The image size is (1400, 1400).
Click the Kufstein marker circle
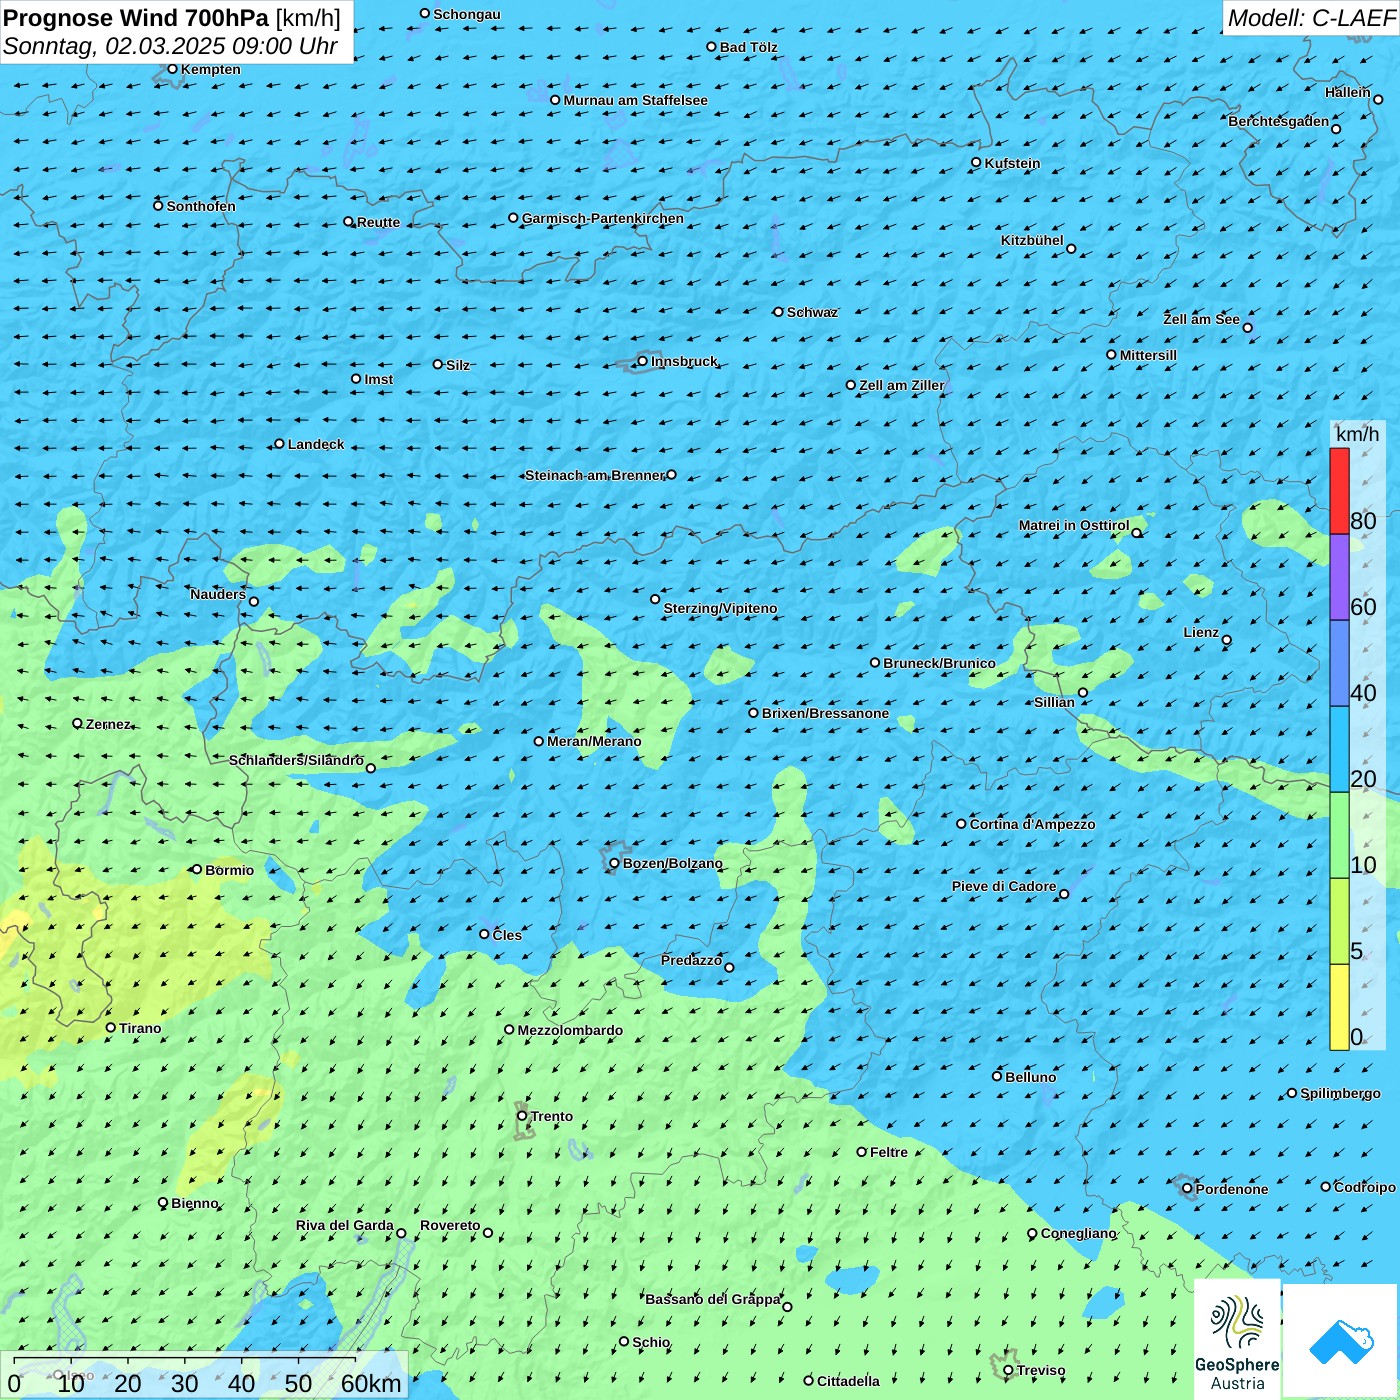click(x=977, y=162)
